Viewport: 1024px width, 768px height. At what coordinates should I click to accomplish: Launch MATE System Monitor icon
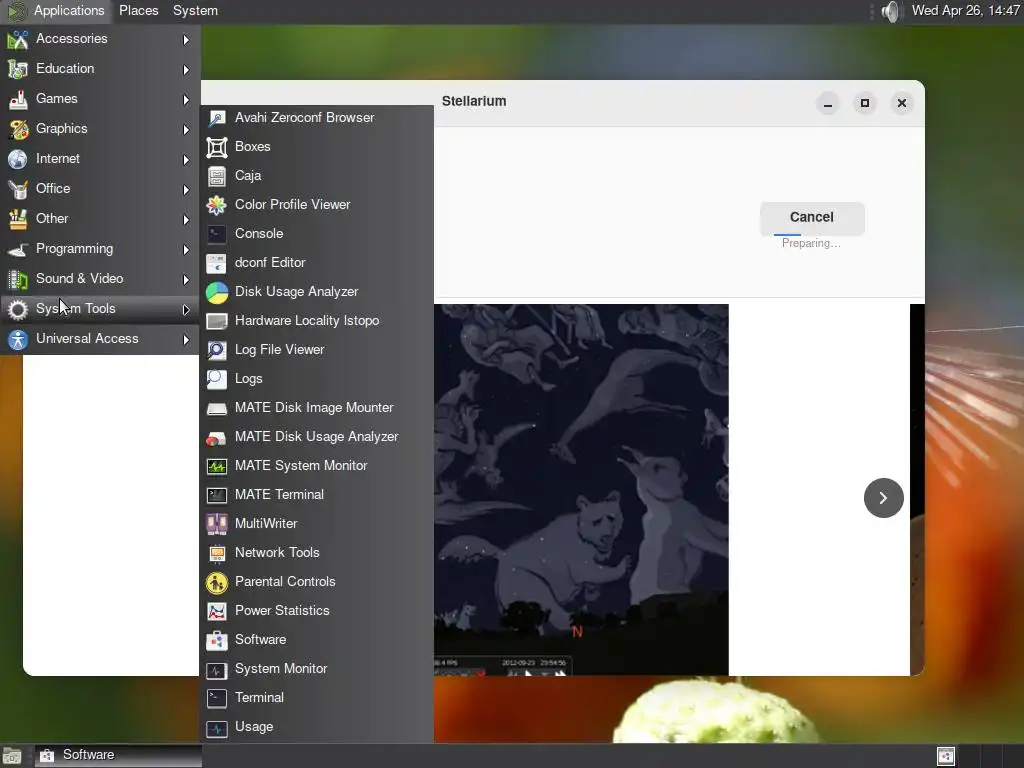[x=216, y=466]
